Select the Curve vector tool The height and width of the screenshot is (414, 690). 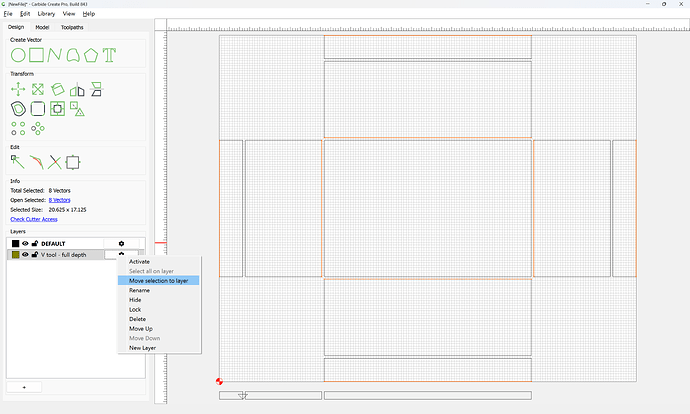(73, 55)
